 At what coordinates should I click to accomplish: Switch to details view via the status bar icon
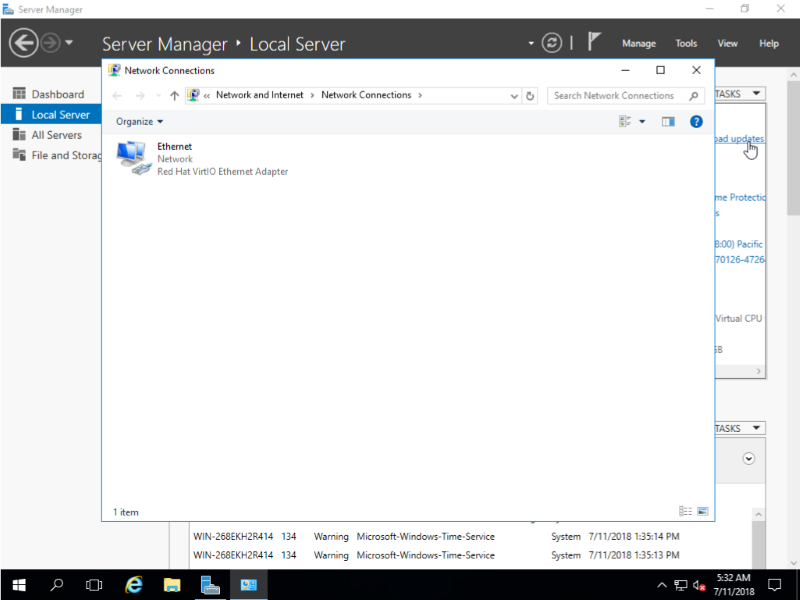(x=685, y=511)
